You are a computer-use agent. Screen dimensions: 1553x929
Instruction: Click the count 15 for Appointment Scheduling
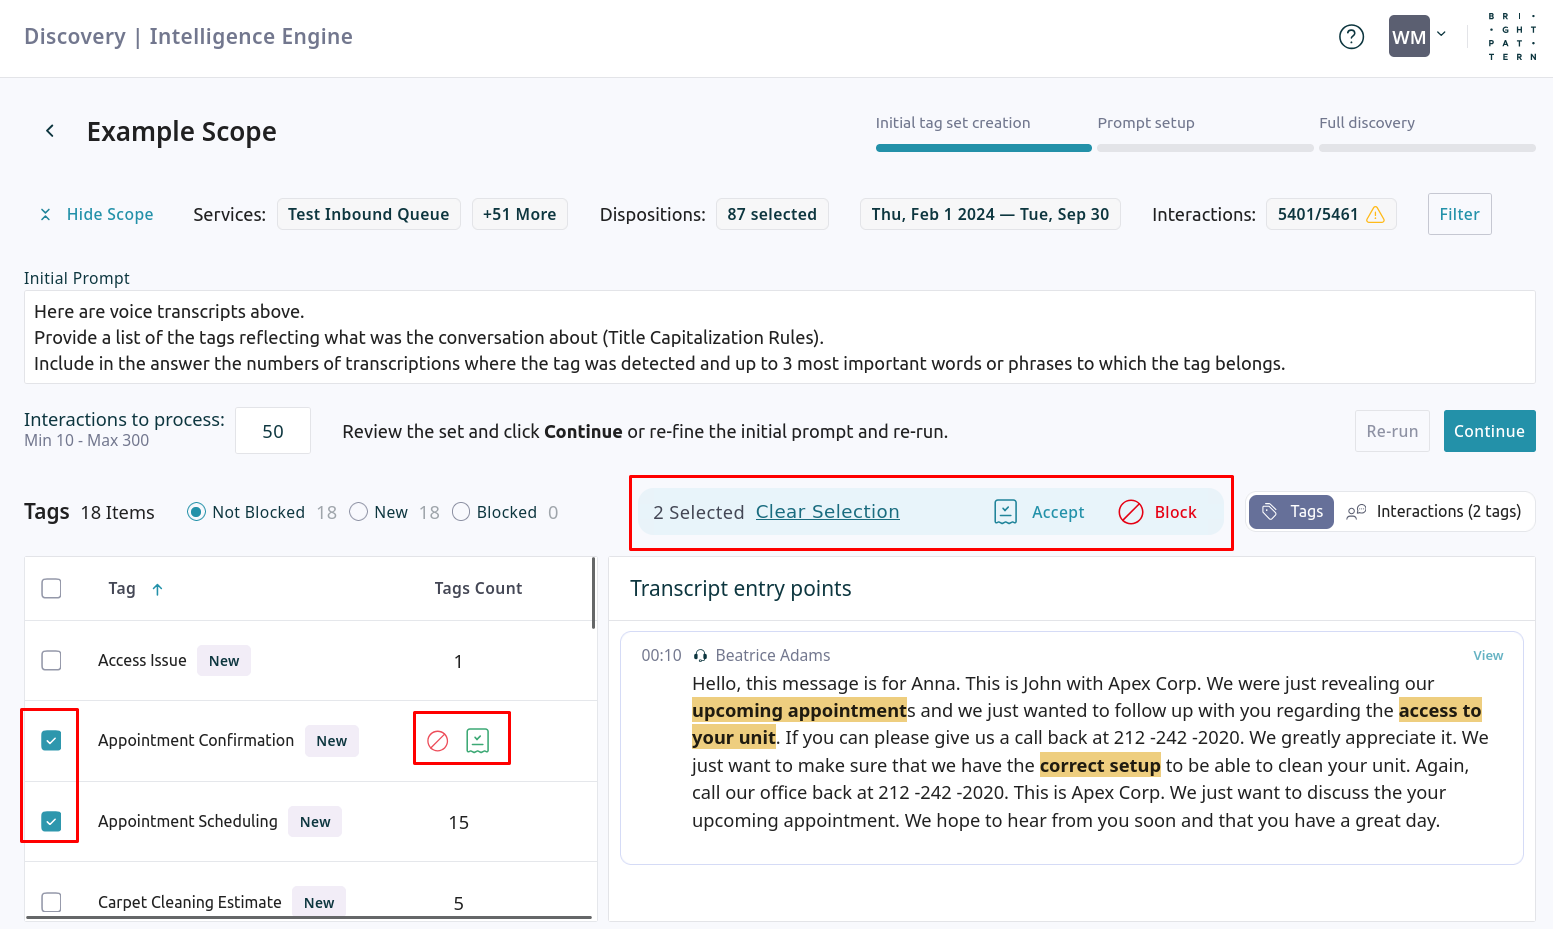458,823
